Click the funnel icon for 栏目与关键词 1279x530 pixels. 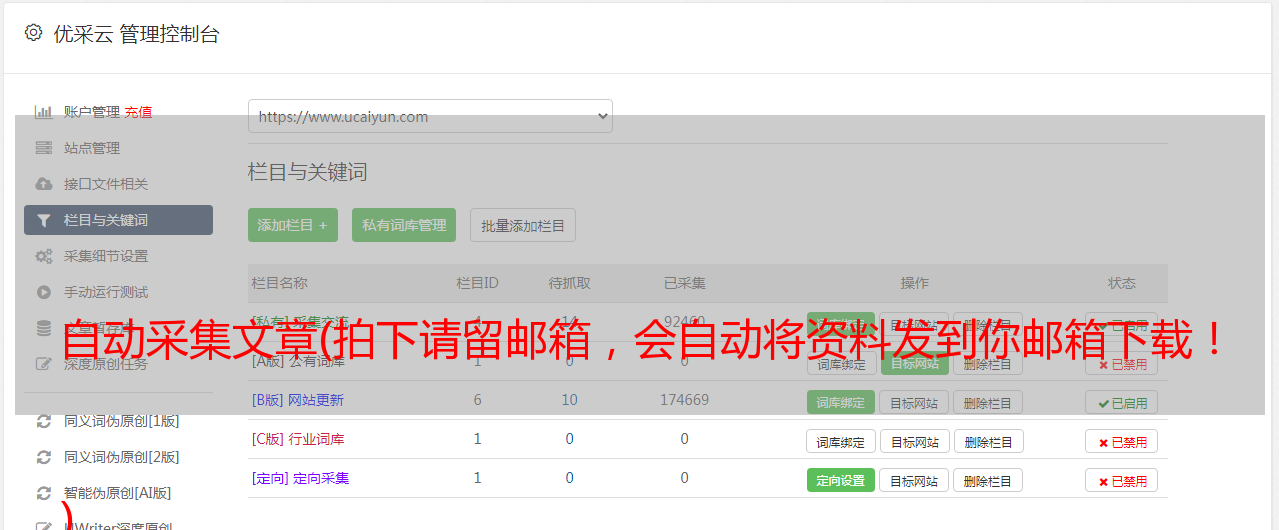[44, 220]
